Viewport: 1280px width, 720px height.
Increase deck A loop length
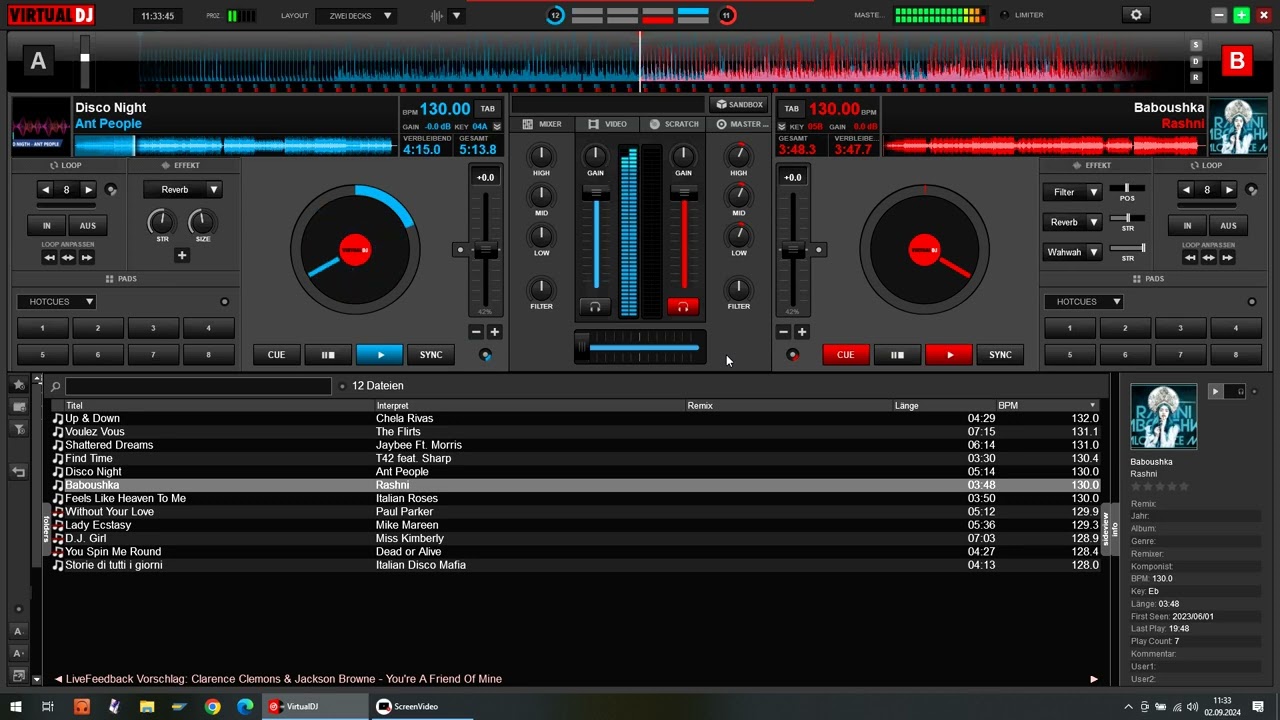coord(88,190)
